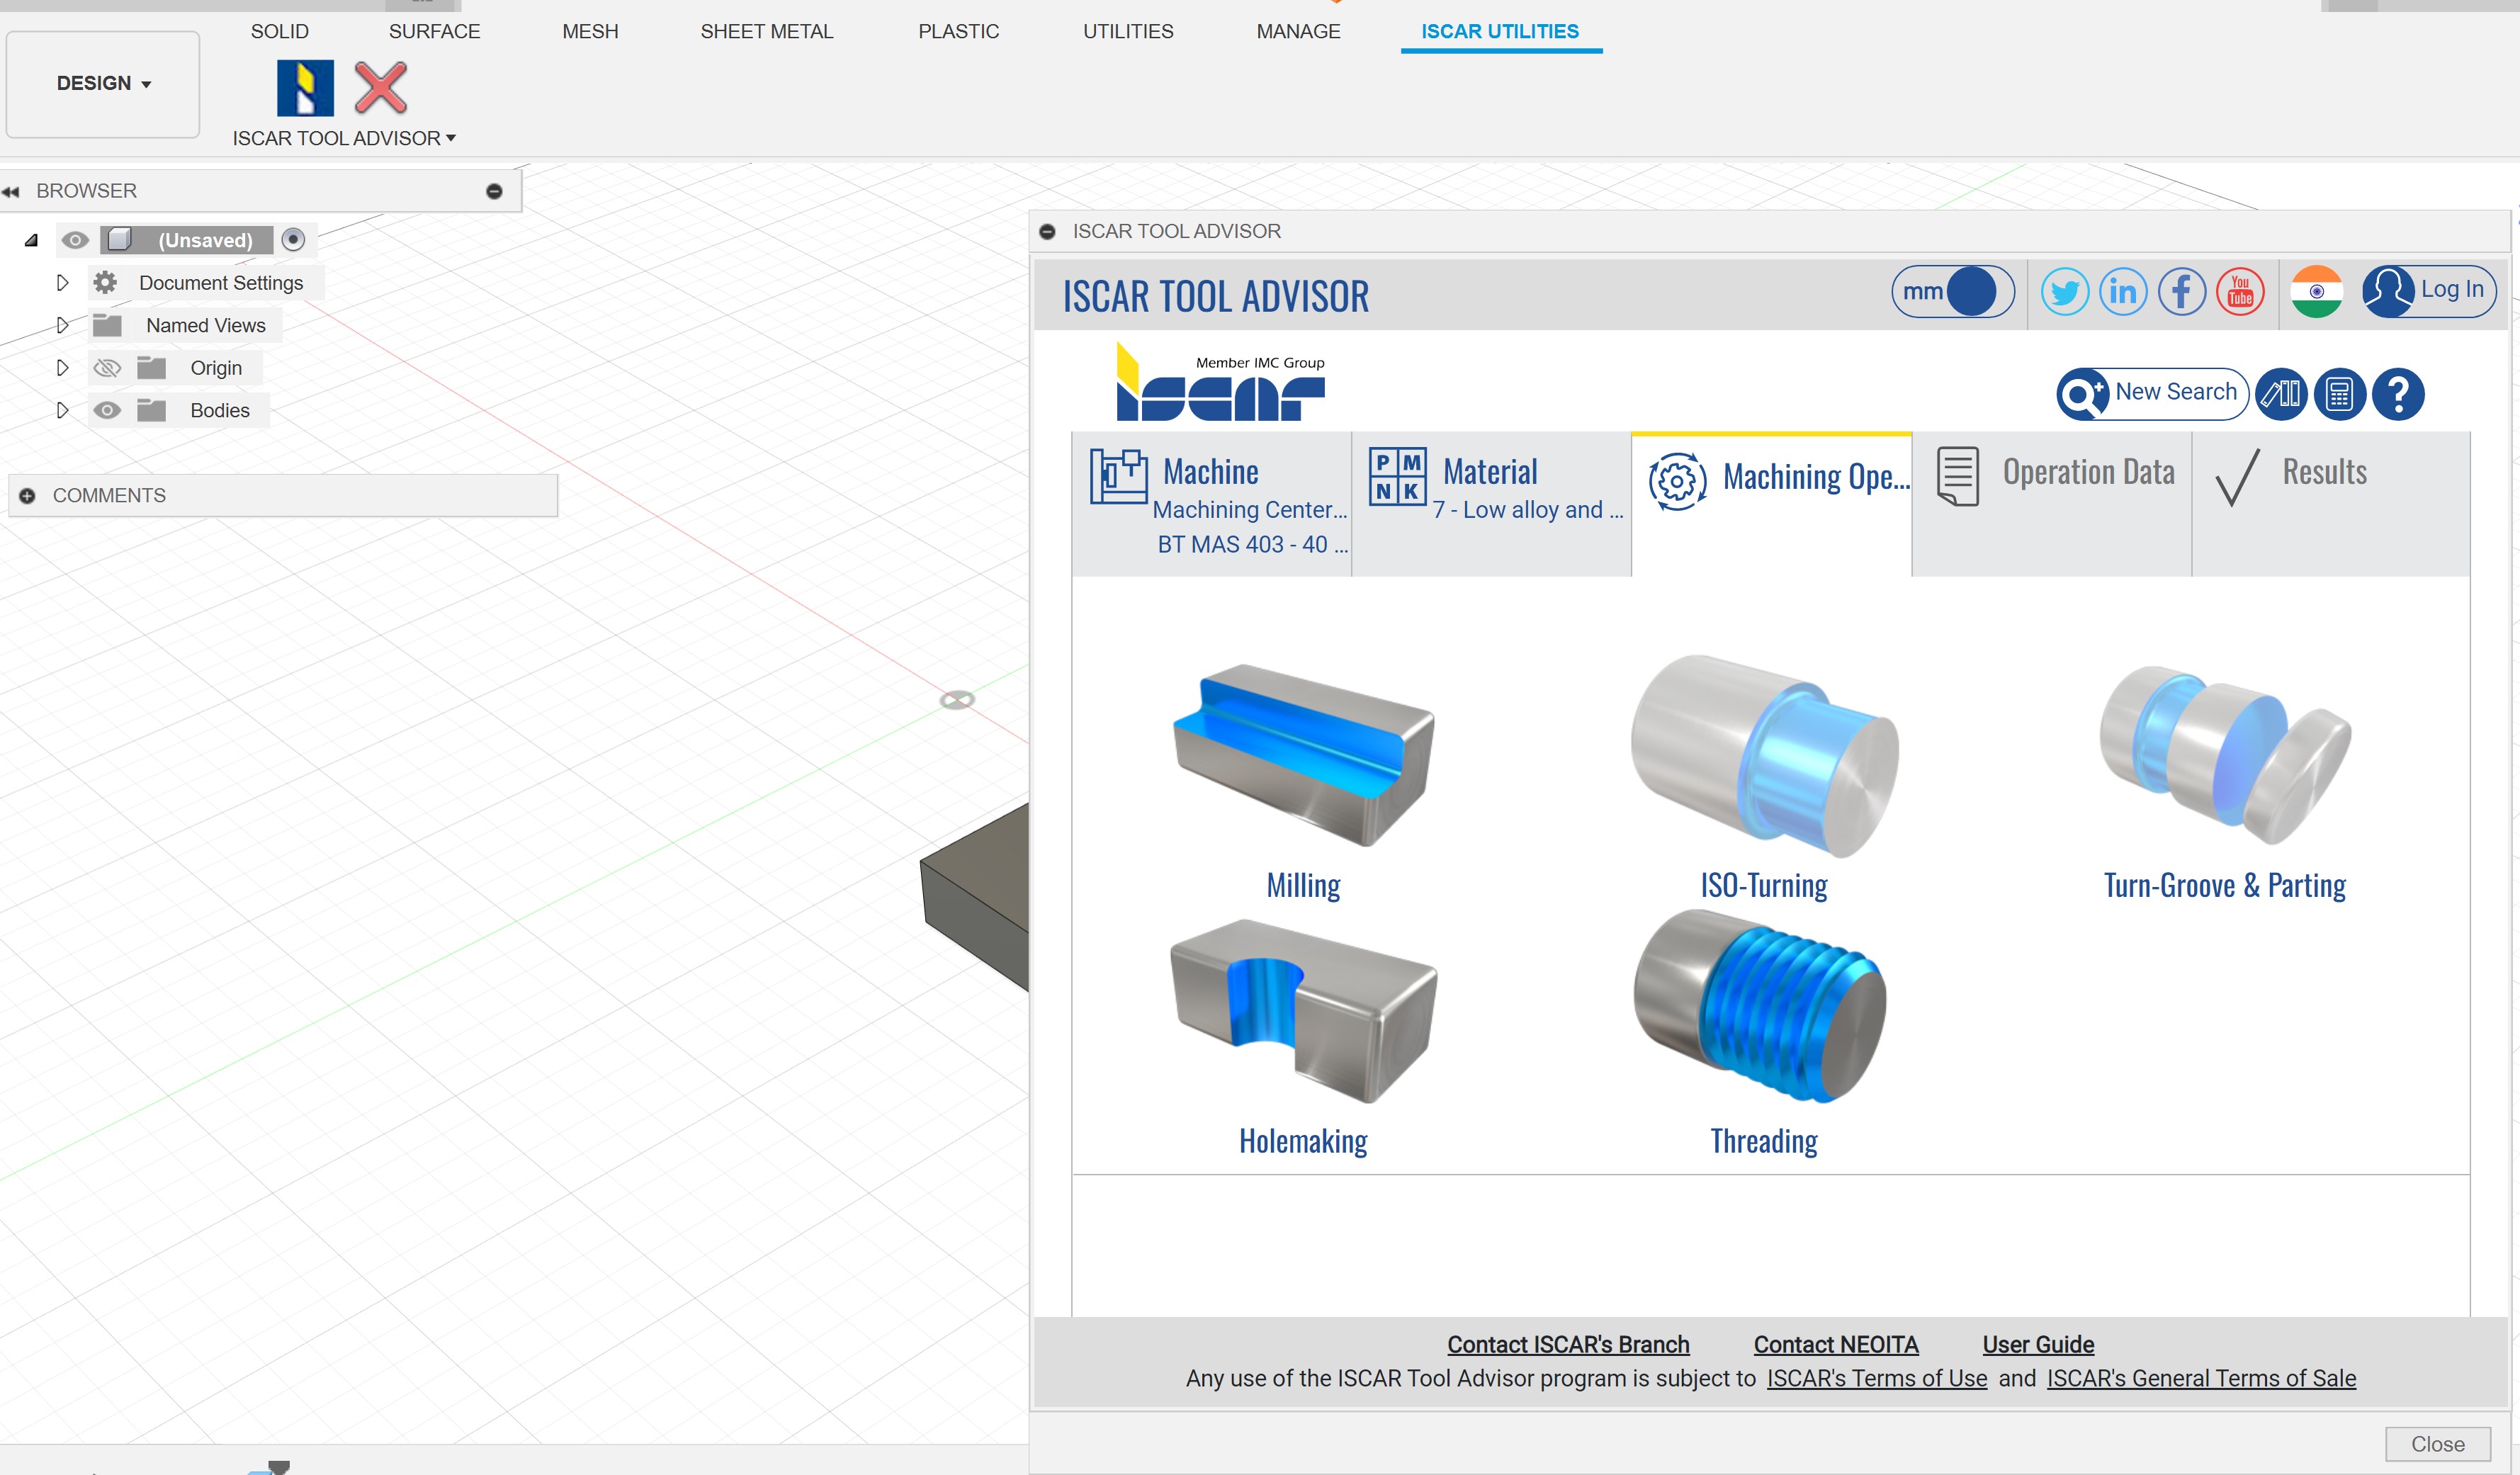The width and height of the screenshot is (2520, 1475).
Task: Click the New Search button
Action: coord(2153,393)
